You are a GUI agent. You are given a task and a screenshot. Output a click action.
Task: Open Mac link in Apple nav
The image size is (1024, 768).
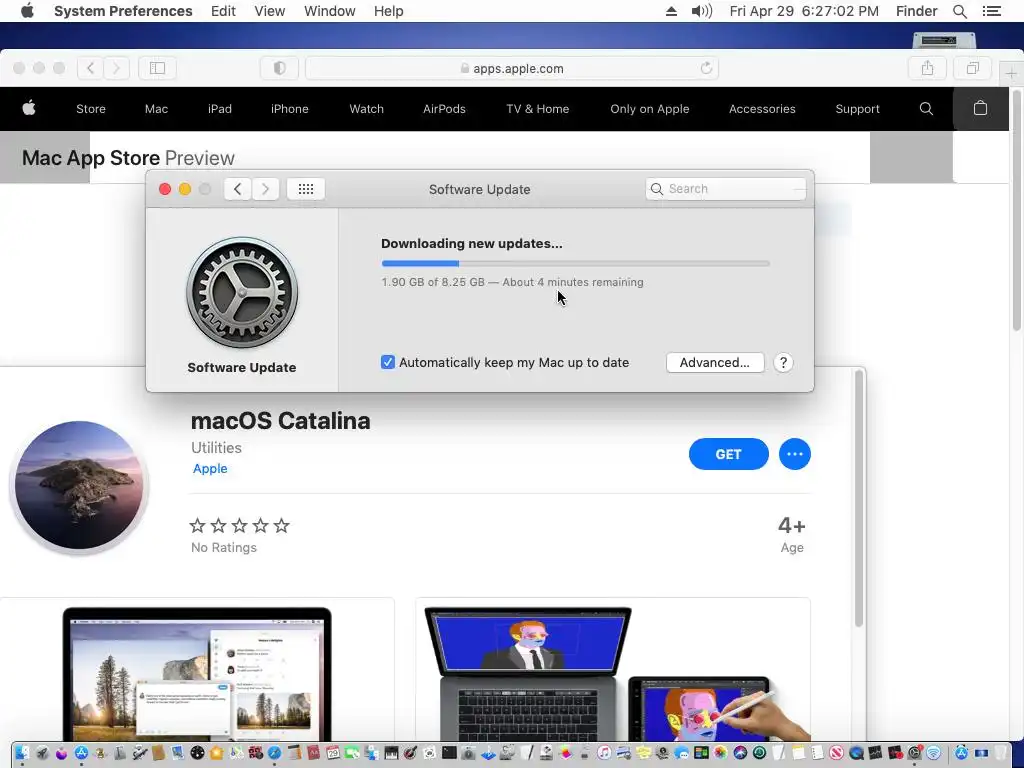coord(156,109)
